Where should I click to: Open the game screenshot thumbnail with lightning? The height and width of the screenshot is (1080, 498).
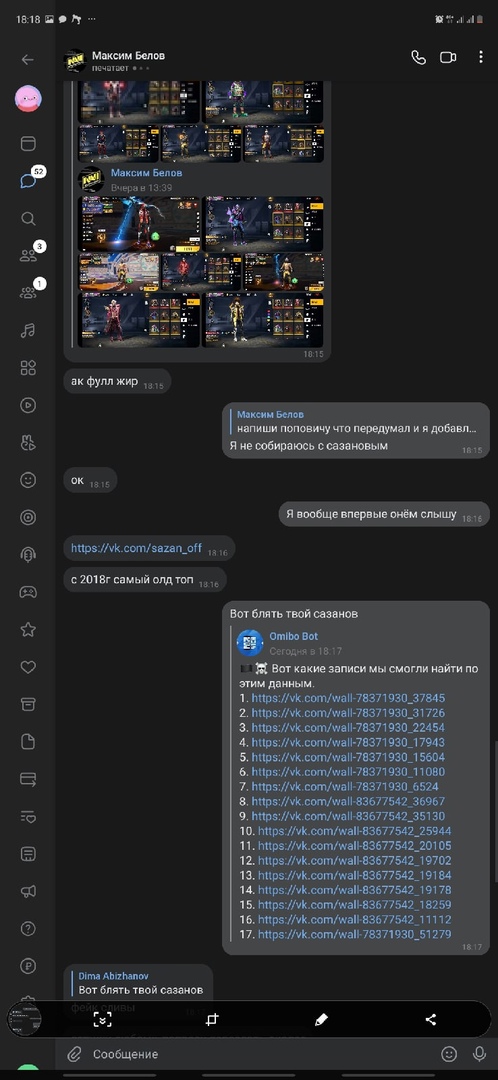[139, 224]
